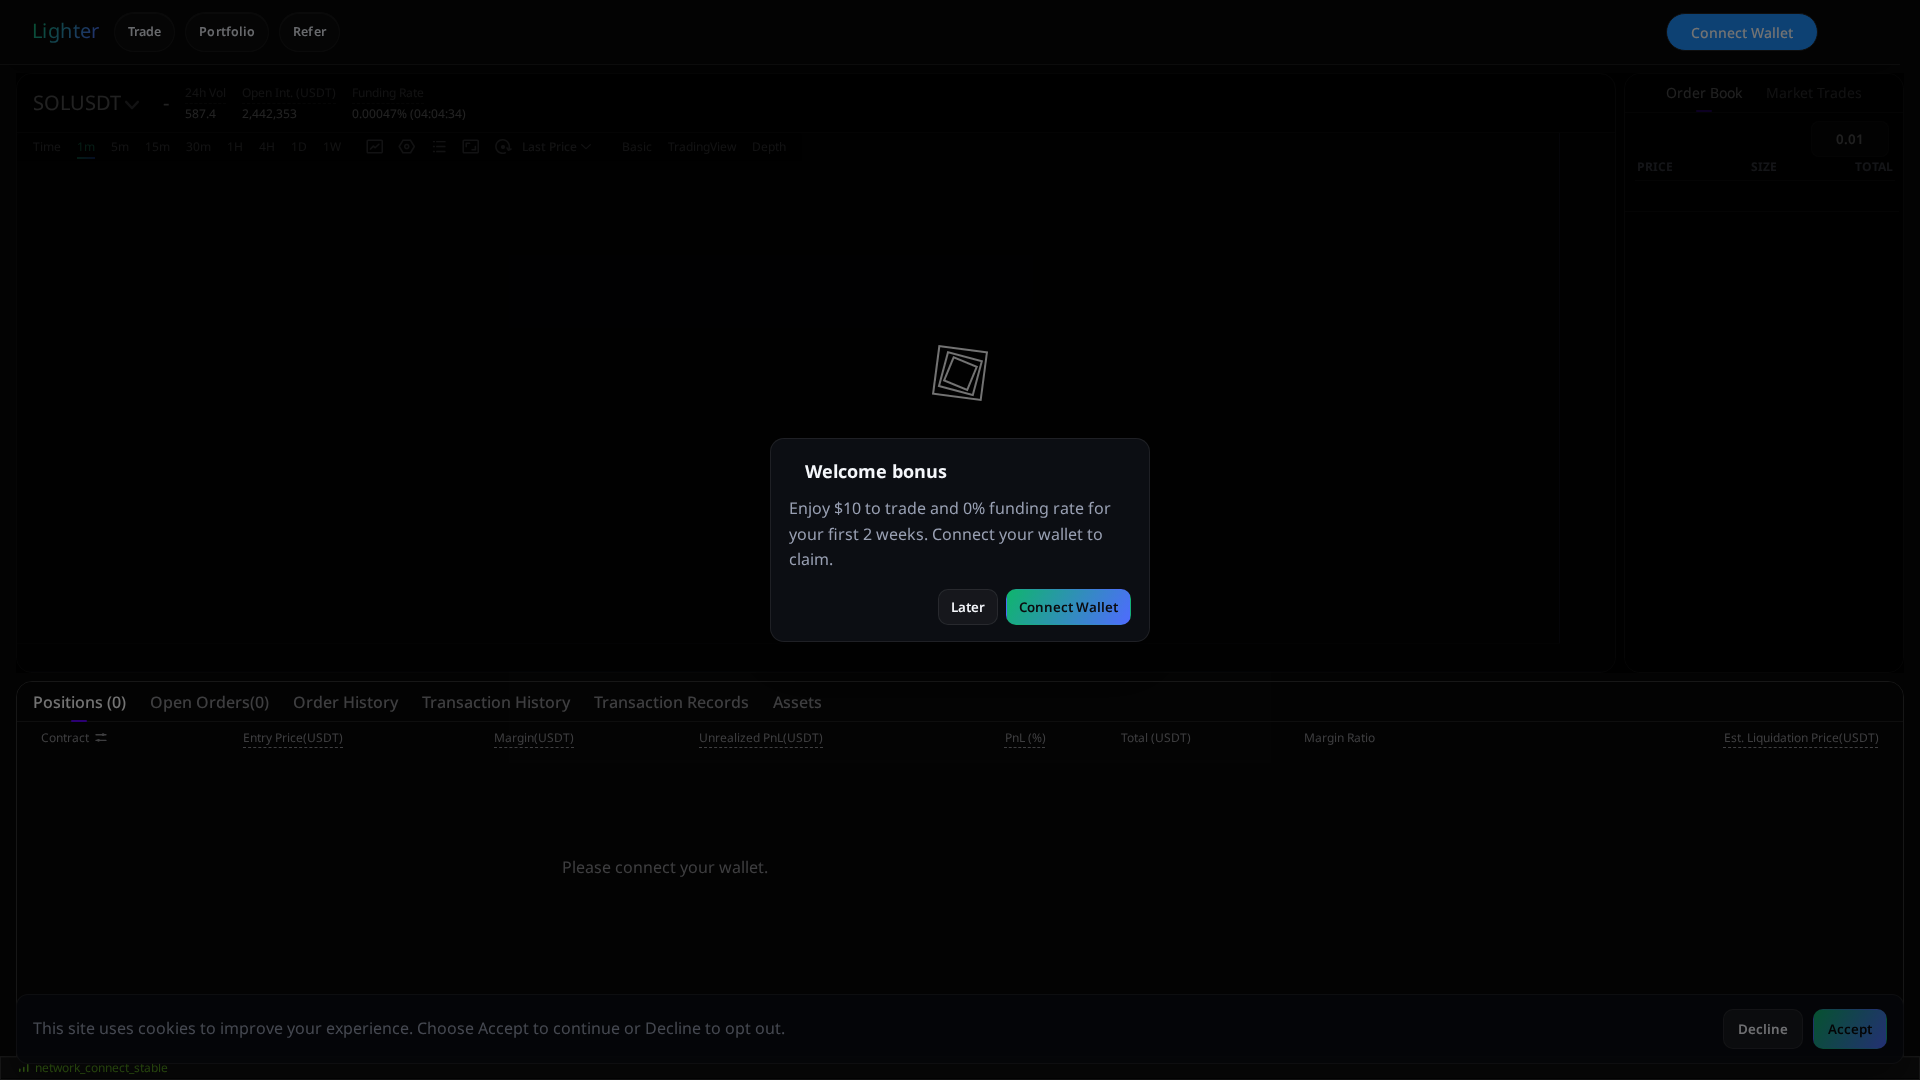Open the Refer page from the navigation
The width and height of the screenshot is (1920, 1080).
pos(308,31)
